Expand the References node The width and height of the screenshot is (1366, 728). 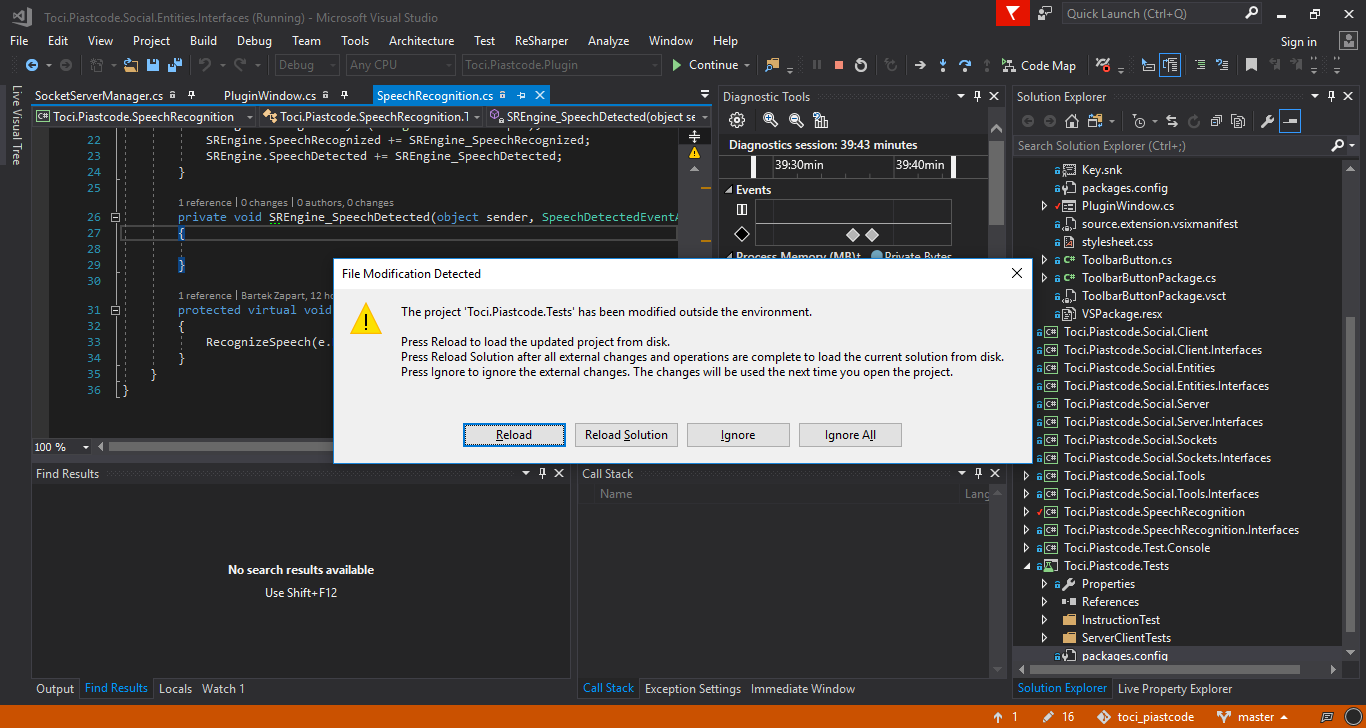[x=1044, y=602]
